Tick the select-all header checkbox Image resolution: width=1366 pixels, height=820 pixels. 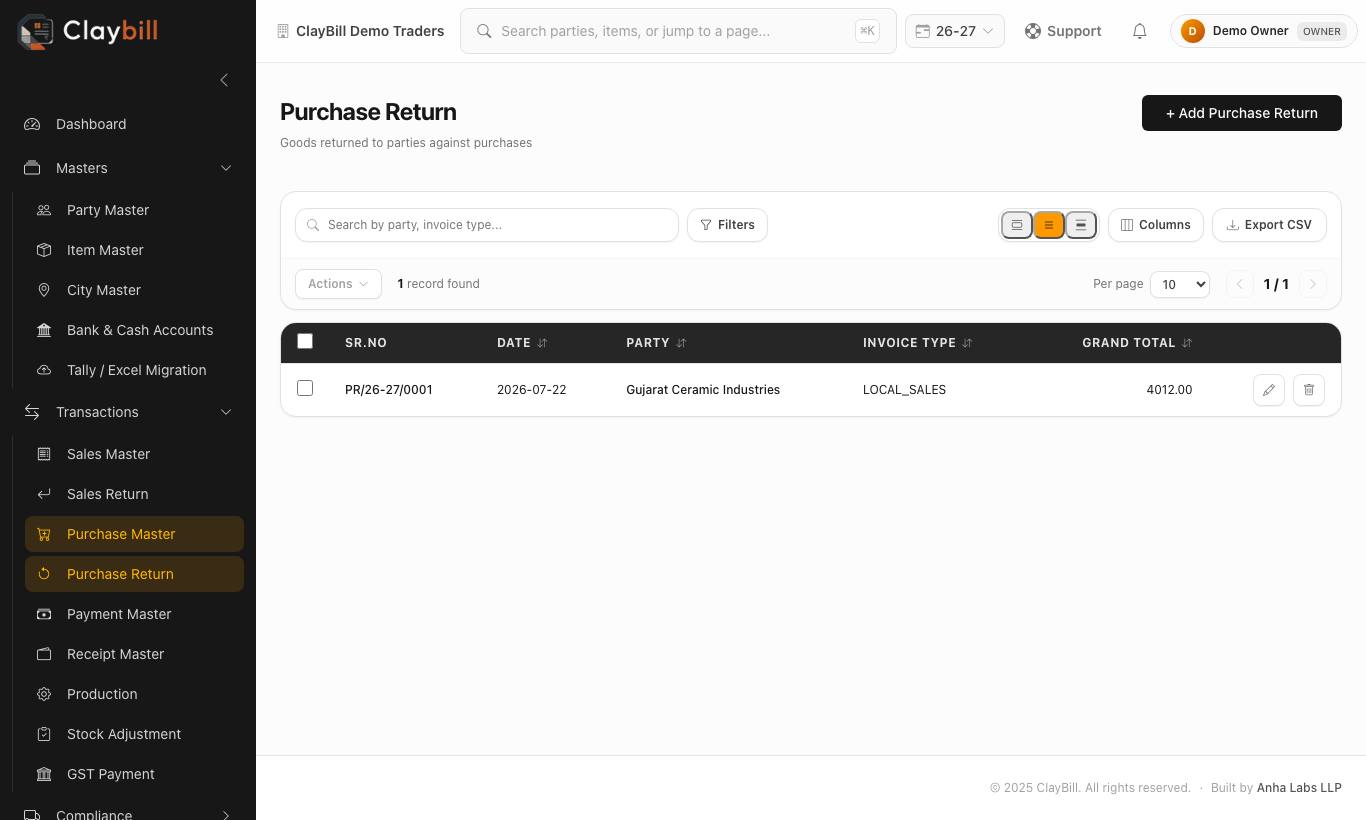coord(305,341)
